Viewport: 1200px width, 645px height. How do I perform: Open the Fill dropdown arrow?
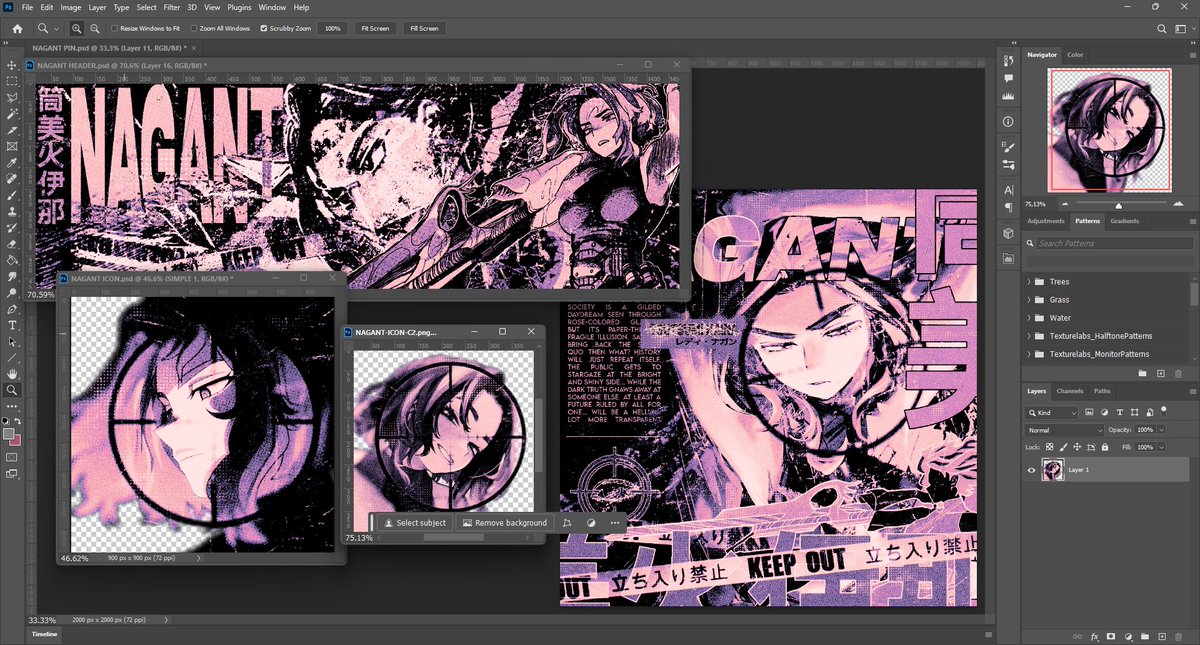pyautogui.click(x=1161, y=447)
